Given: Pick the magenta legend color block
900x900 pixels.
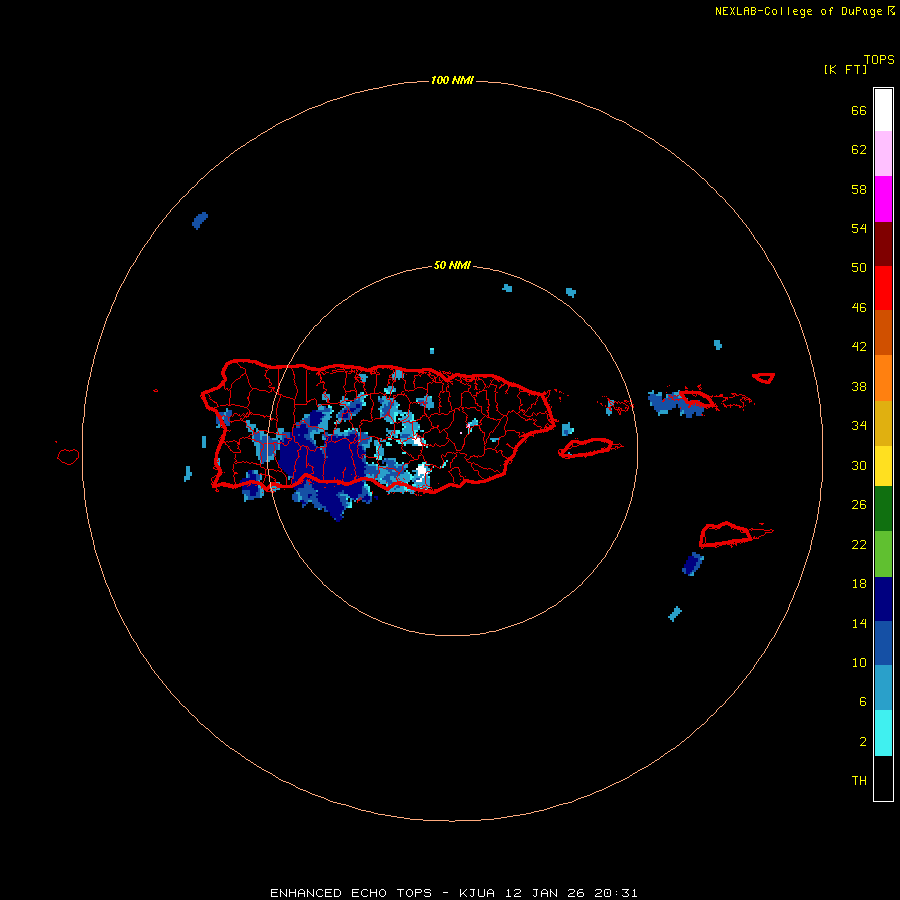Looking at the screenshot, I should coord(883,199).
